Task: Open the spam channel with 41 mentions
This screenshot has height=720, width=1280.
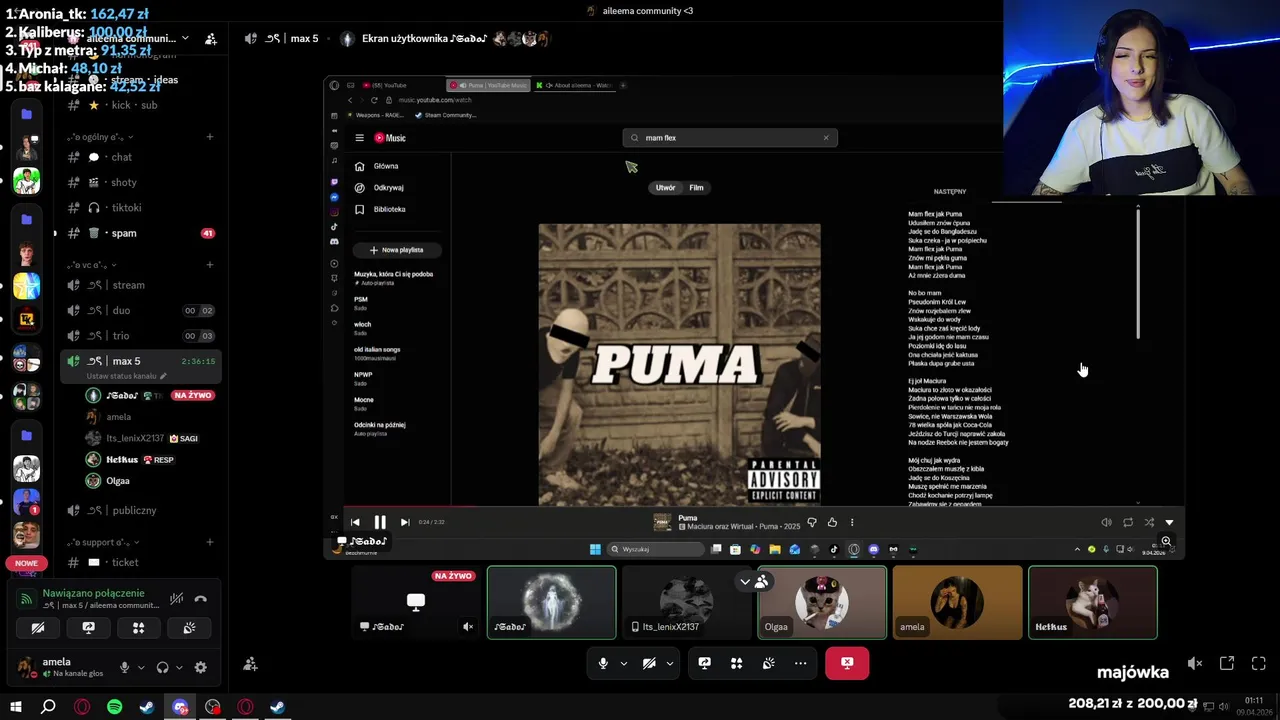Action: (x=141, y=233)
